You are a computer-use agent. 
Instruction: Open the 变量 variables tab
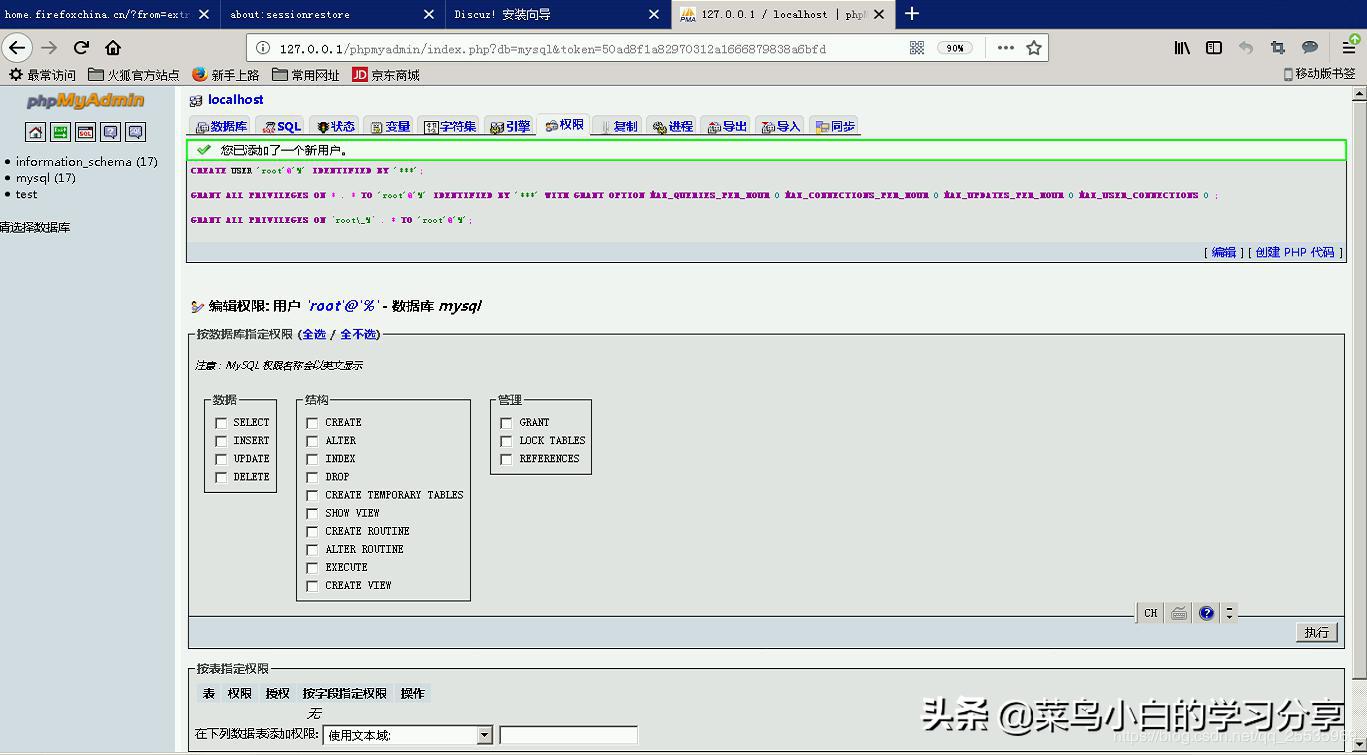tap(389, 126)
